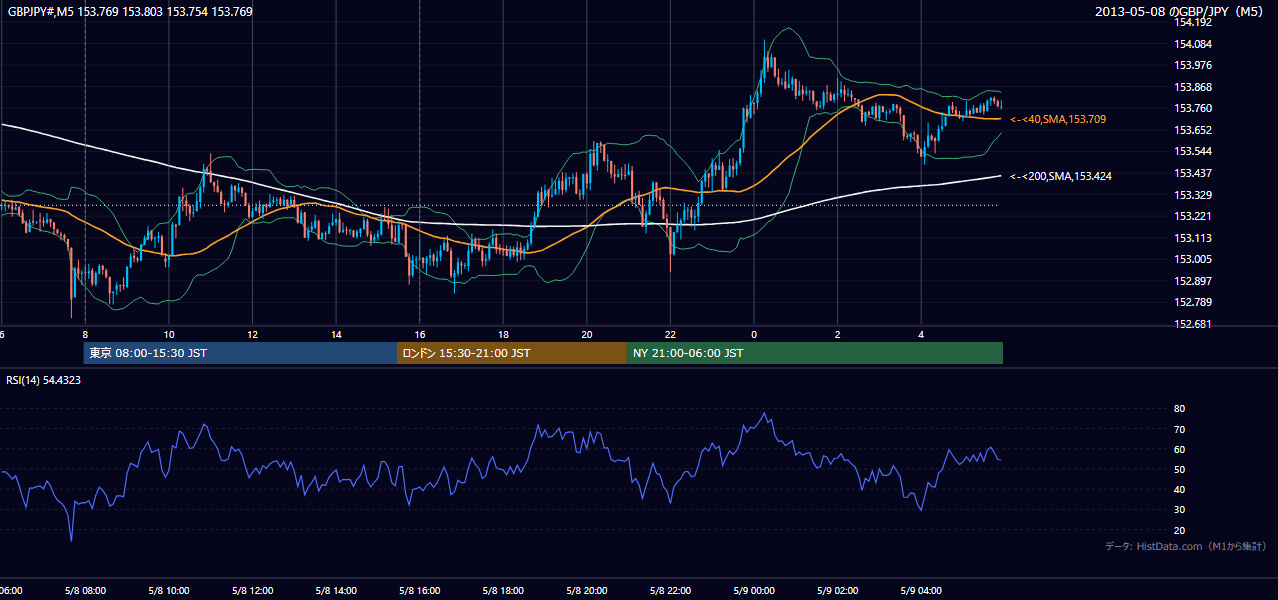Click the RSI scale value 60
Viewport: 1278px width, 600px height.
[x=1180, y=449]
